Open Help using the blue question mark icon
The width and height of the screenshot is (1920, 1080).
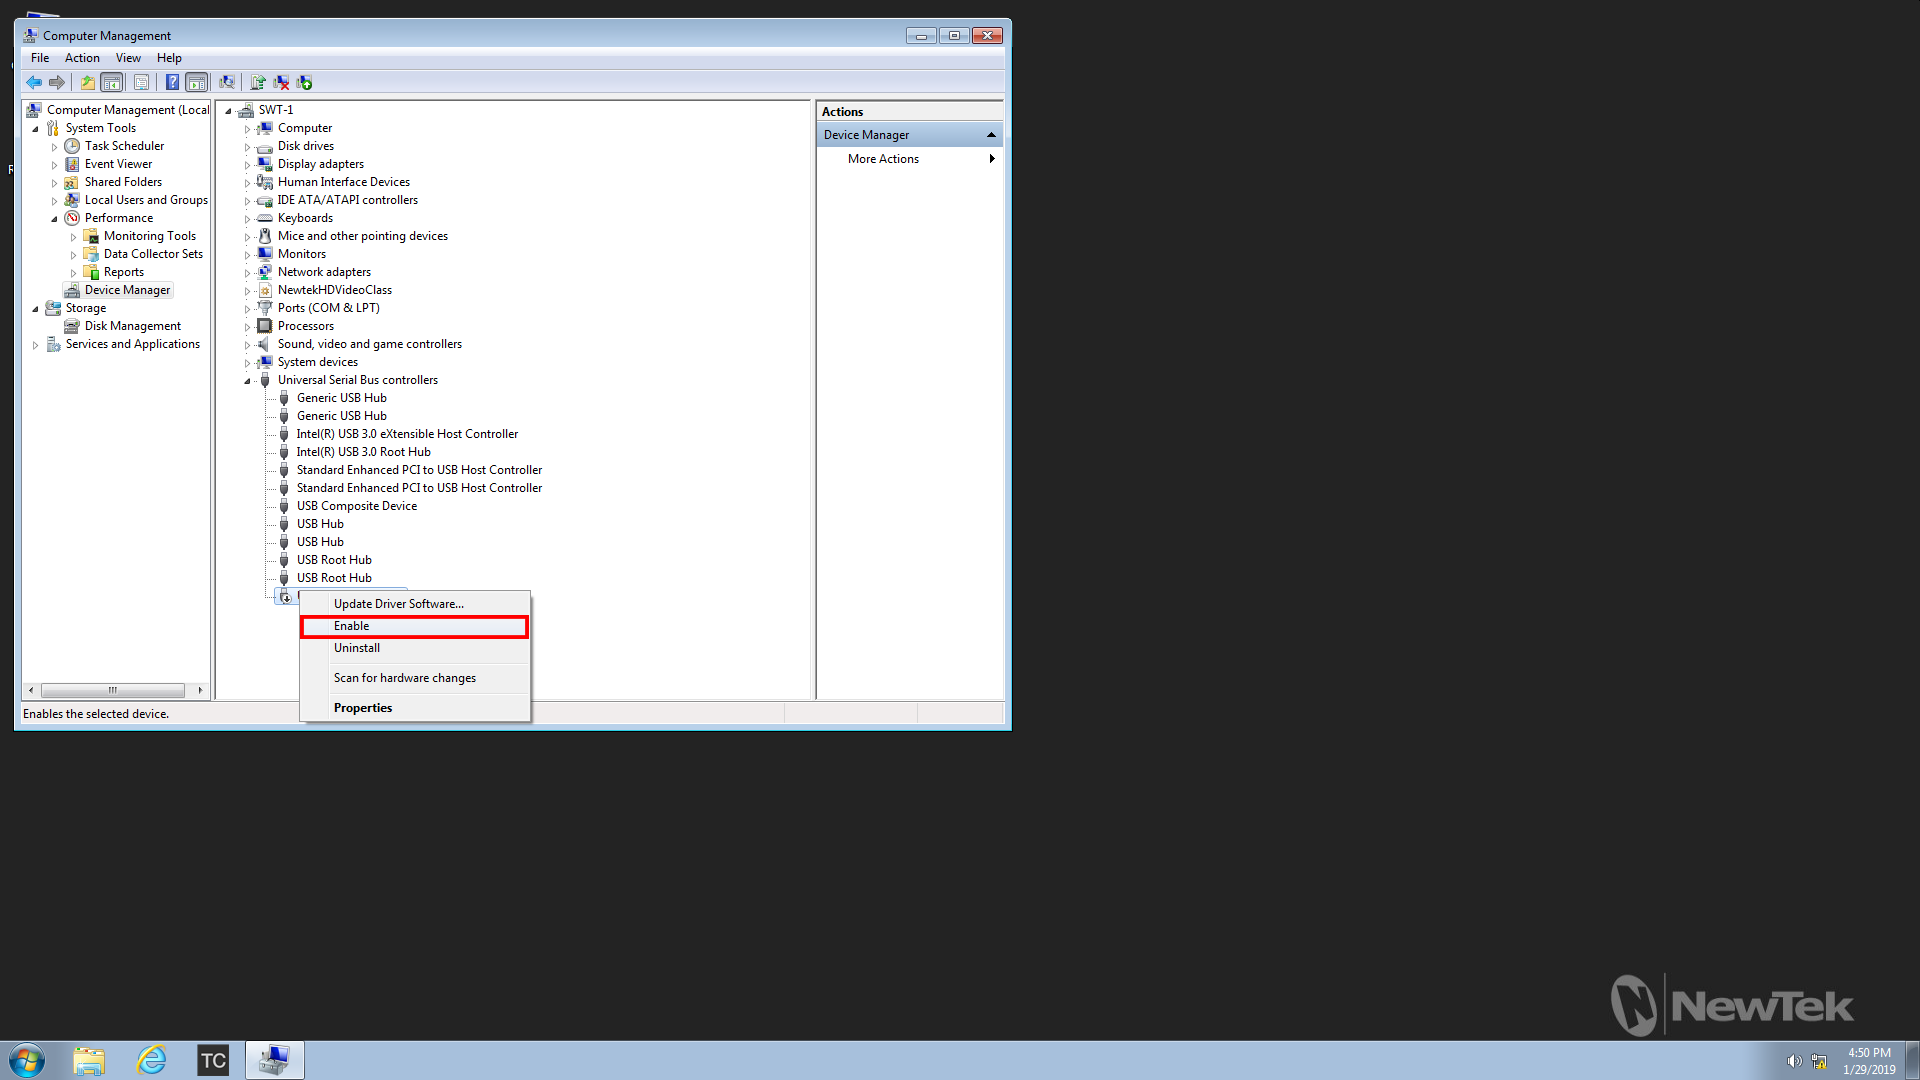[172, 82]
